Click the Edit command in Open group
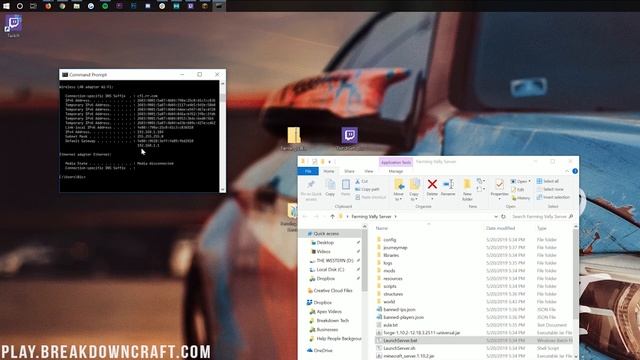The width and height of the screenshot is (640, 360). [518, 190]
